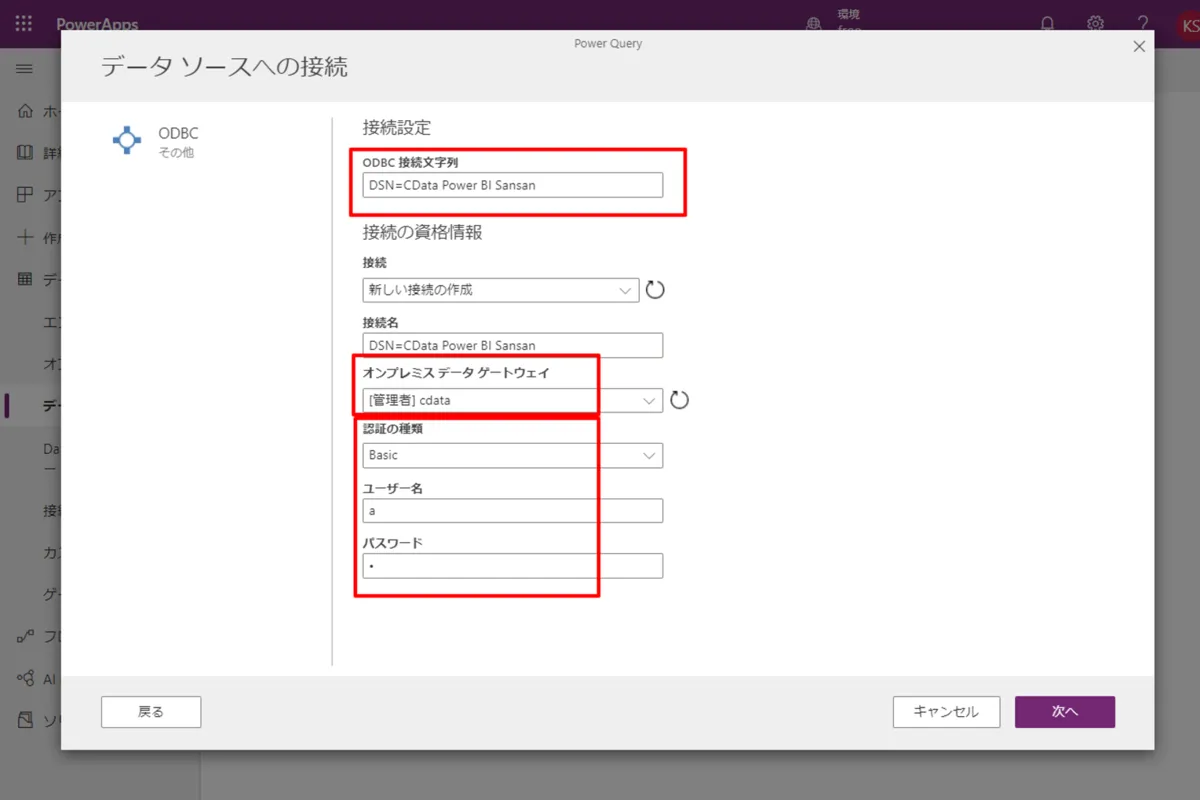Open the Basic 認証の種類 dropdown
Image resolution: width=1200 pixels, height=800 pixels.
[x=648, y=455]
